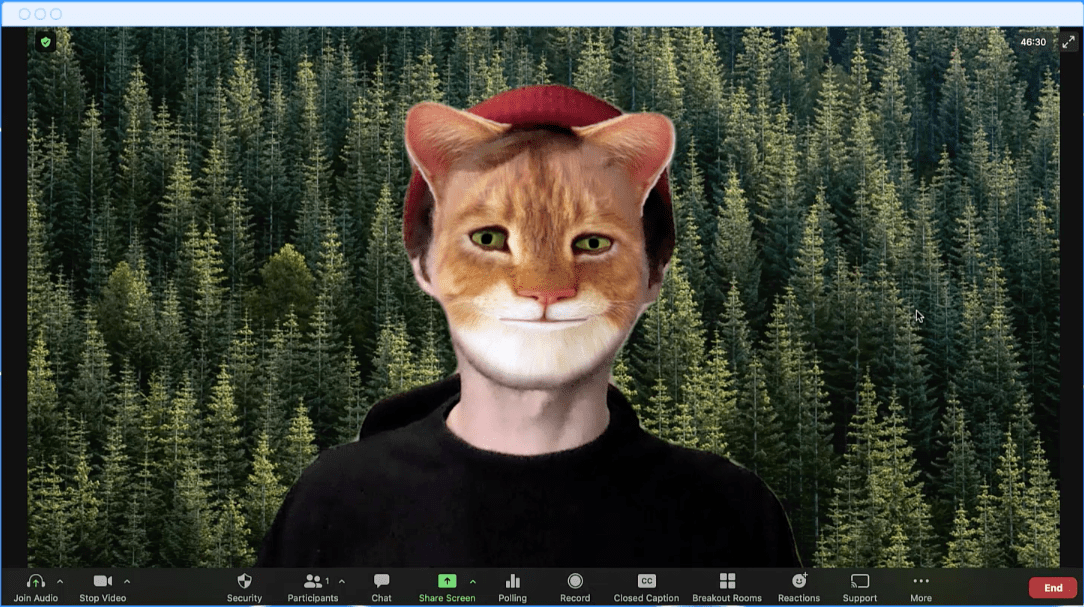This screenshot has height=607, width=1084.
Task: Open the Security shield options
Action: [x=244, y=582]
